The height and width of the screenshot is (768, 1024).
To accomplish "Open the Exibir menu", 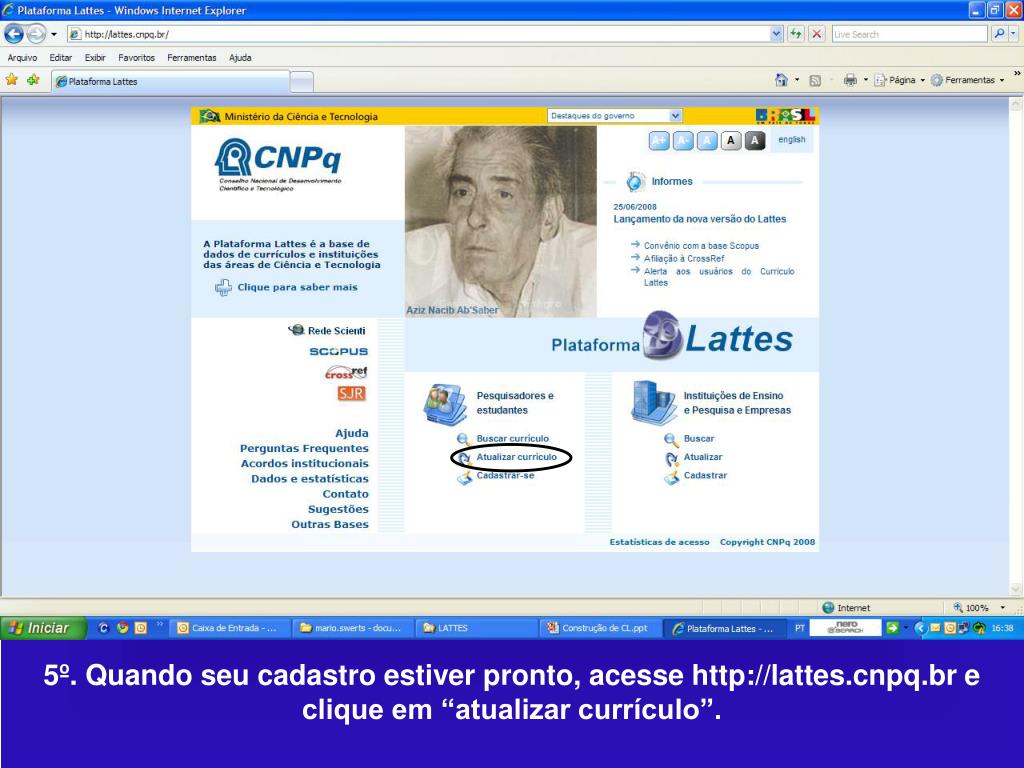I will coord(95,57).
